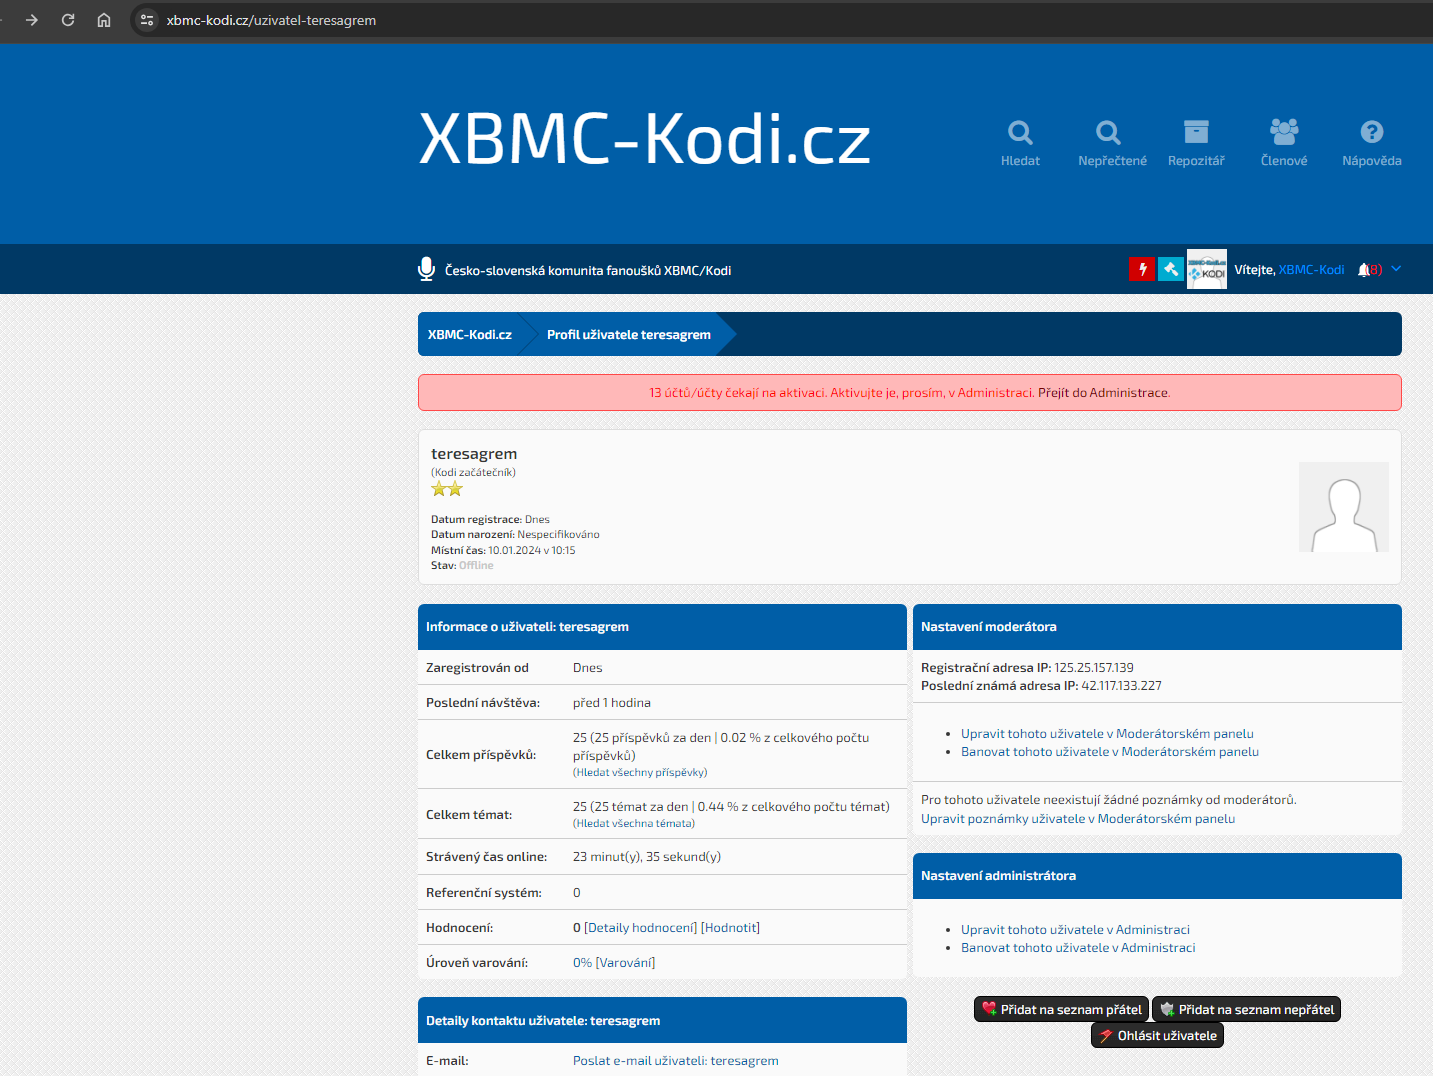Click the XBMC-Kodi.cz breadcrumb item
The width and height of the screenshot is (1433, 1076).
[x=470, y=335]
